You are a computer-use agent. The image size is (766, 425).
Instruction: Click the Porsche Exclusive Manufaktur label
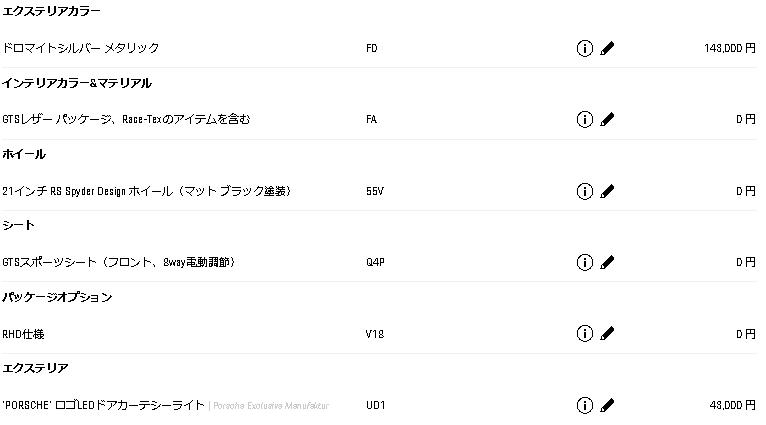pyautogui.click(x=271, y=405)
